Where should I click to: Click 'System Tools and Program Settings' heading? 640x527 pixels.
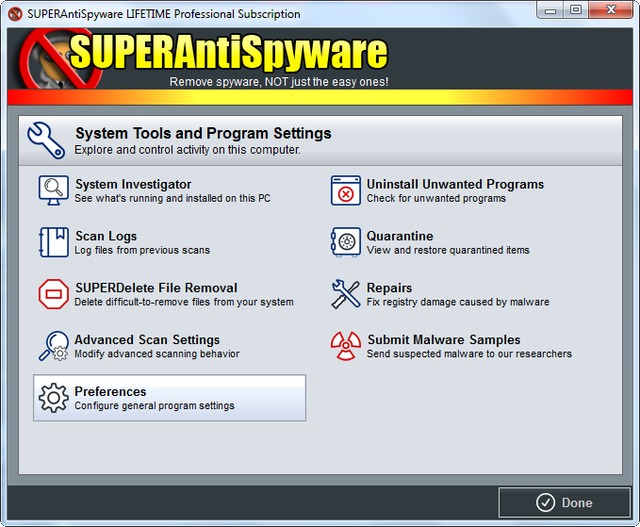[203, 133]
